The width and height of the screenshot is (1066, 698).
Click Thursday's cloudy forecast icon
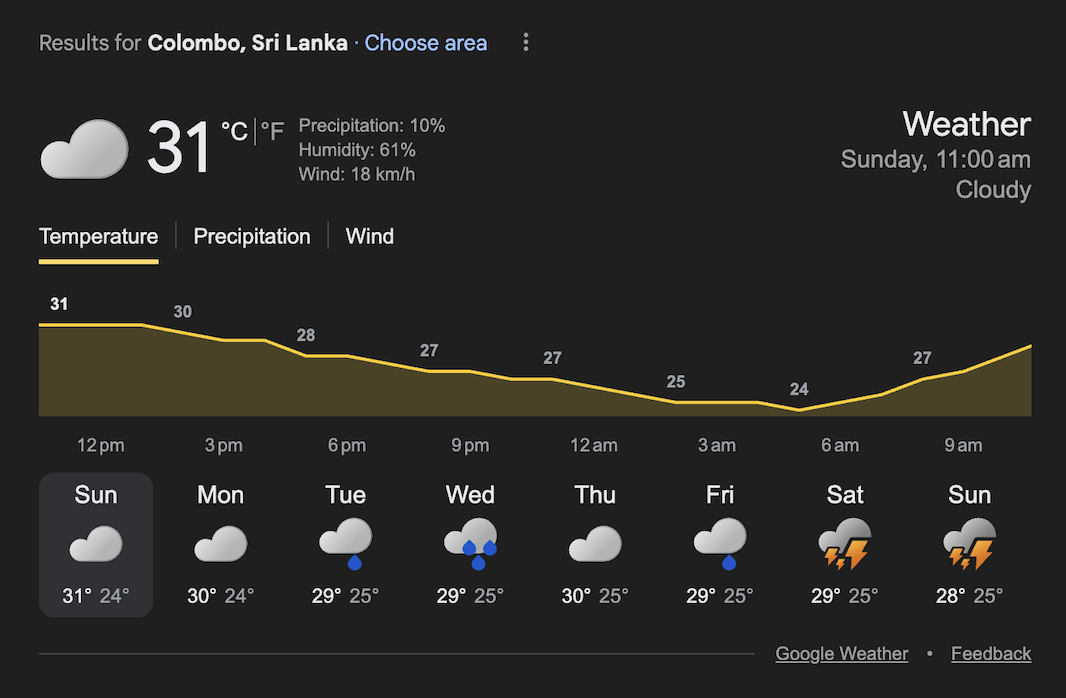pyautogui.click(x=594, y=543)
